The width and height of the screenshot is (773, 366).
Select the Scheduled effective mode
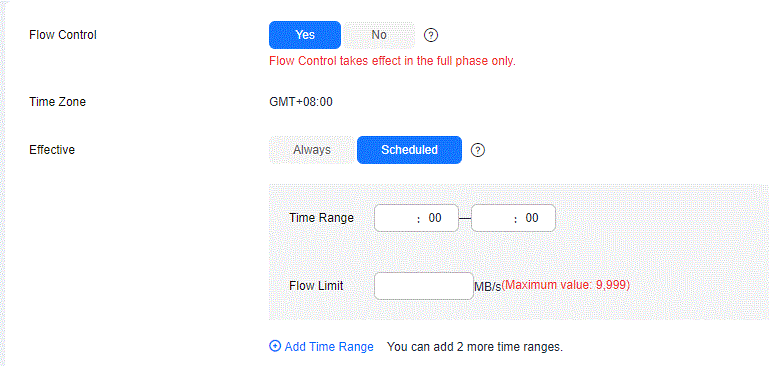point(409,150)
